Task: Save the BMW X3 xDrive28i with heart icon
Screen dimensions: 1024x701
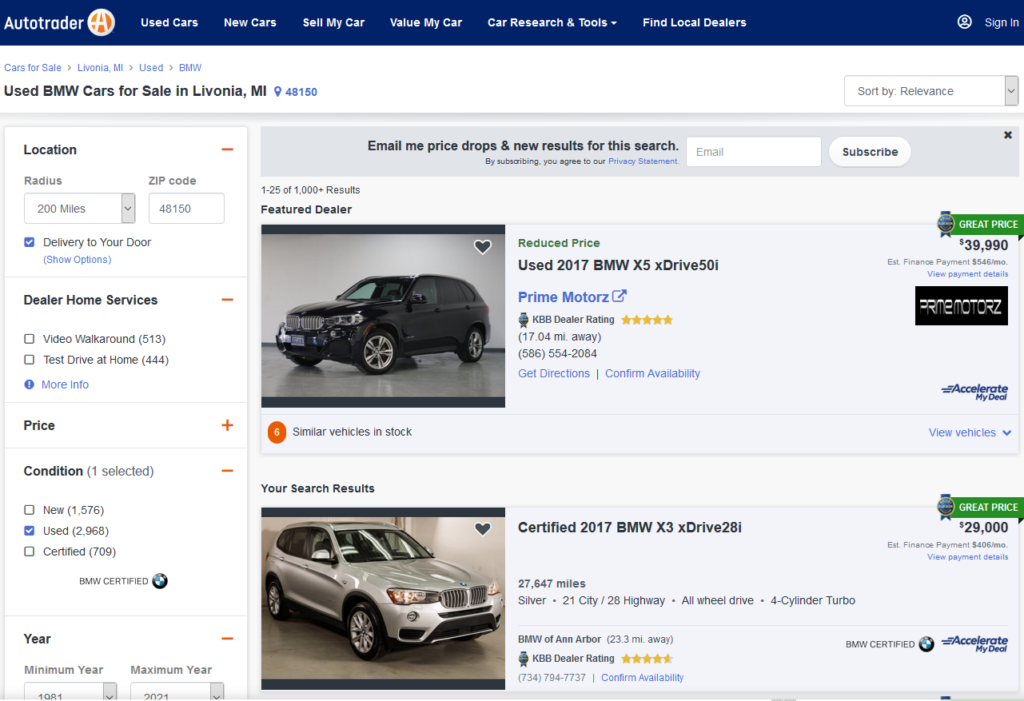Action: 483,529
